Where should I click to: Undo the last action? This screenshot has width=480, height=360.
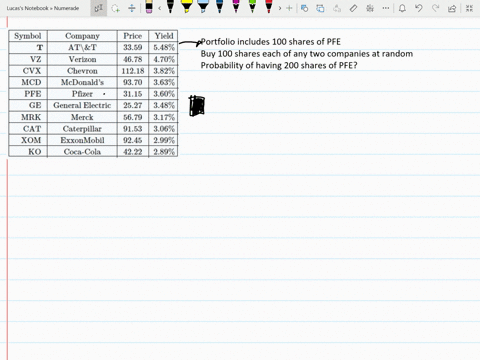pos(419,8)
